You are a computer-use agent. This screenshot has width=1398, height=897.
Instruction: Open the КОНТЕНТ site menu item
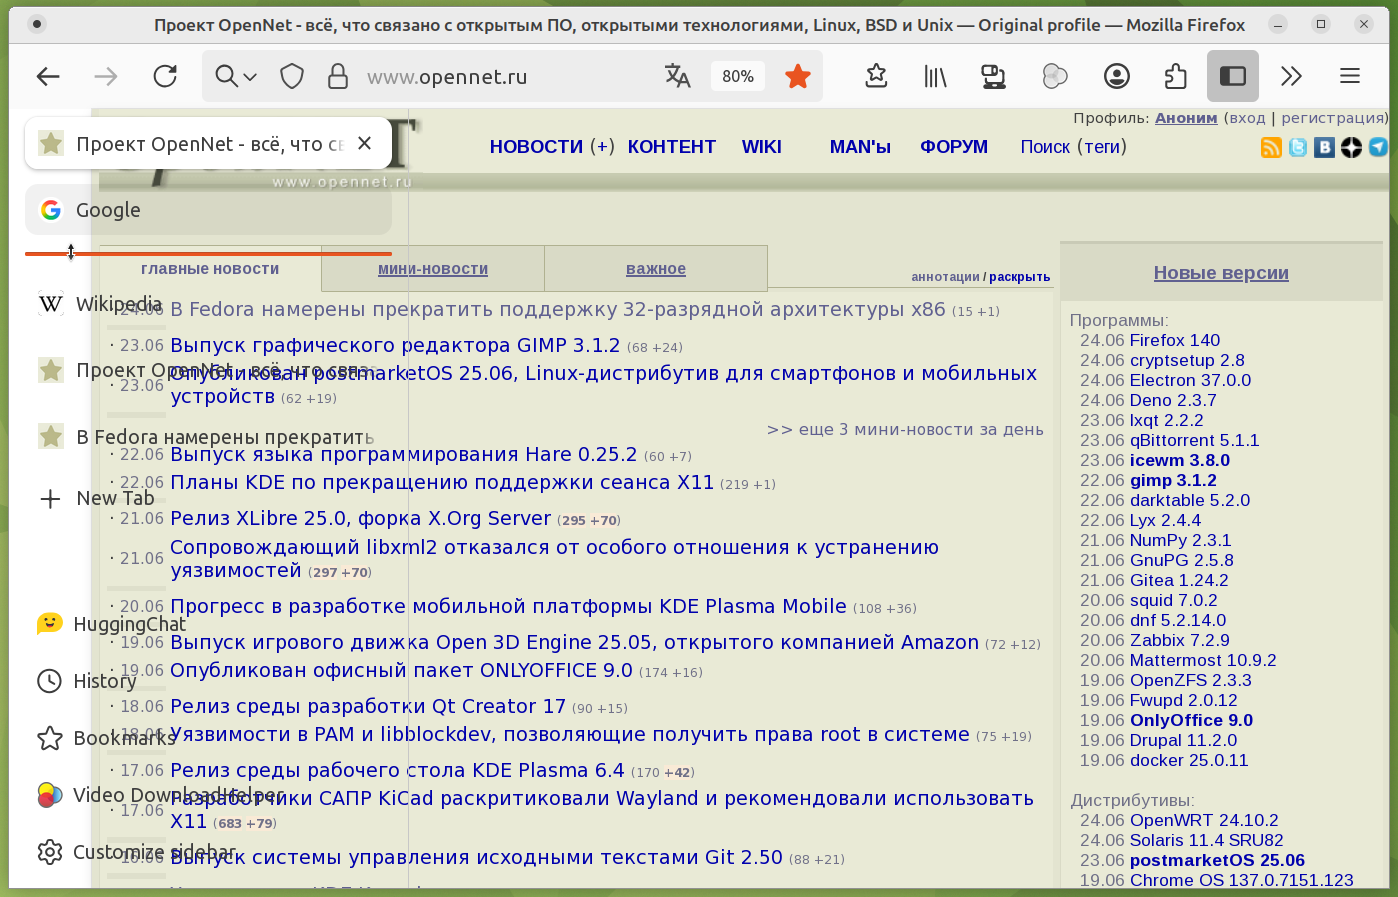(x=672, y=147)
